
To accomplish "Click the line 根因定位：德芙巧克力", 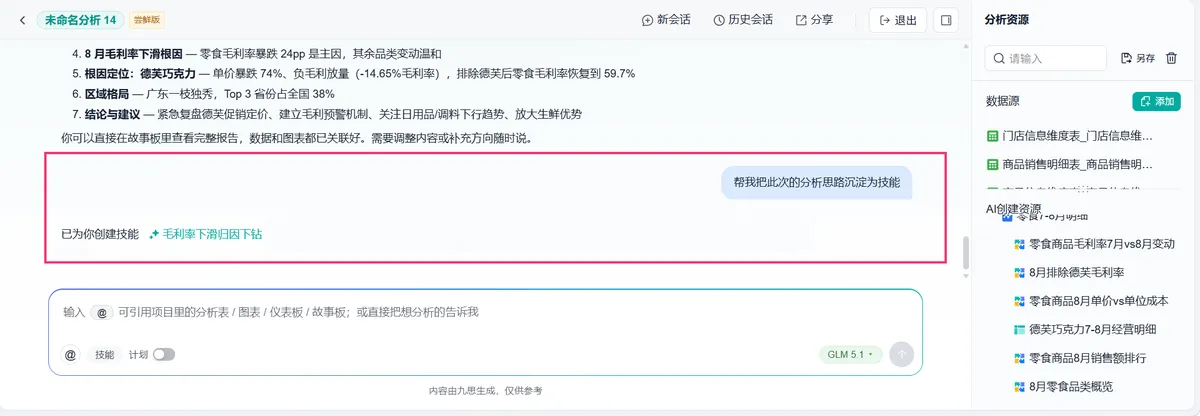I will point(359,74).
